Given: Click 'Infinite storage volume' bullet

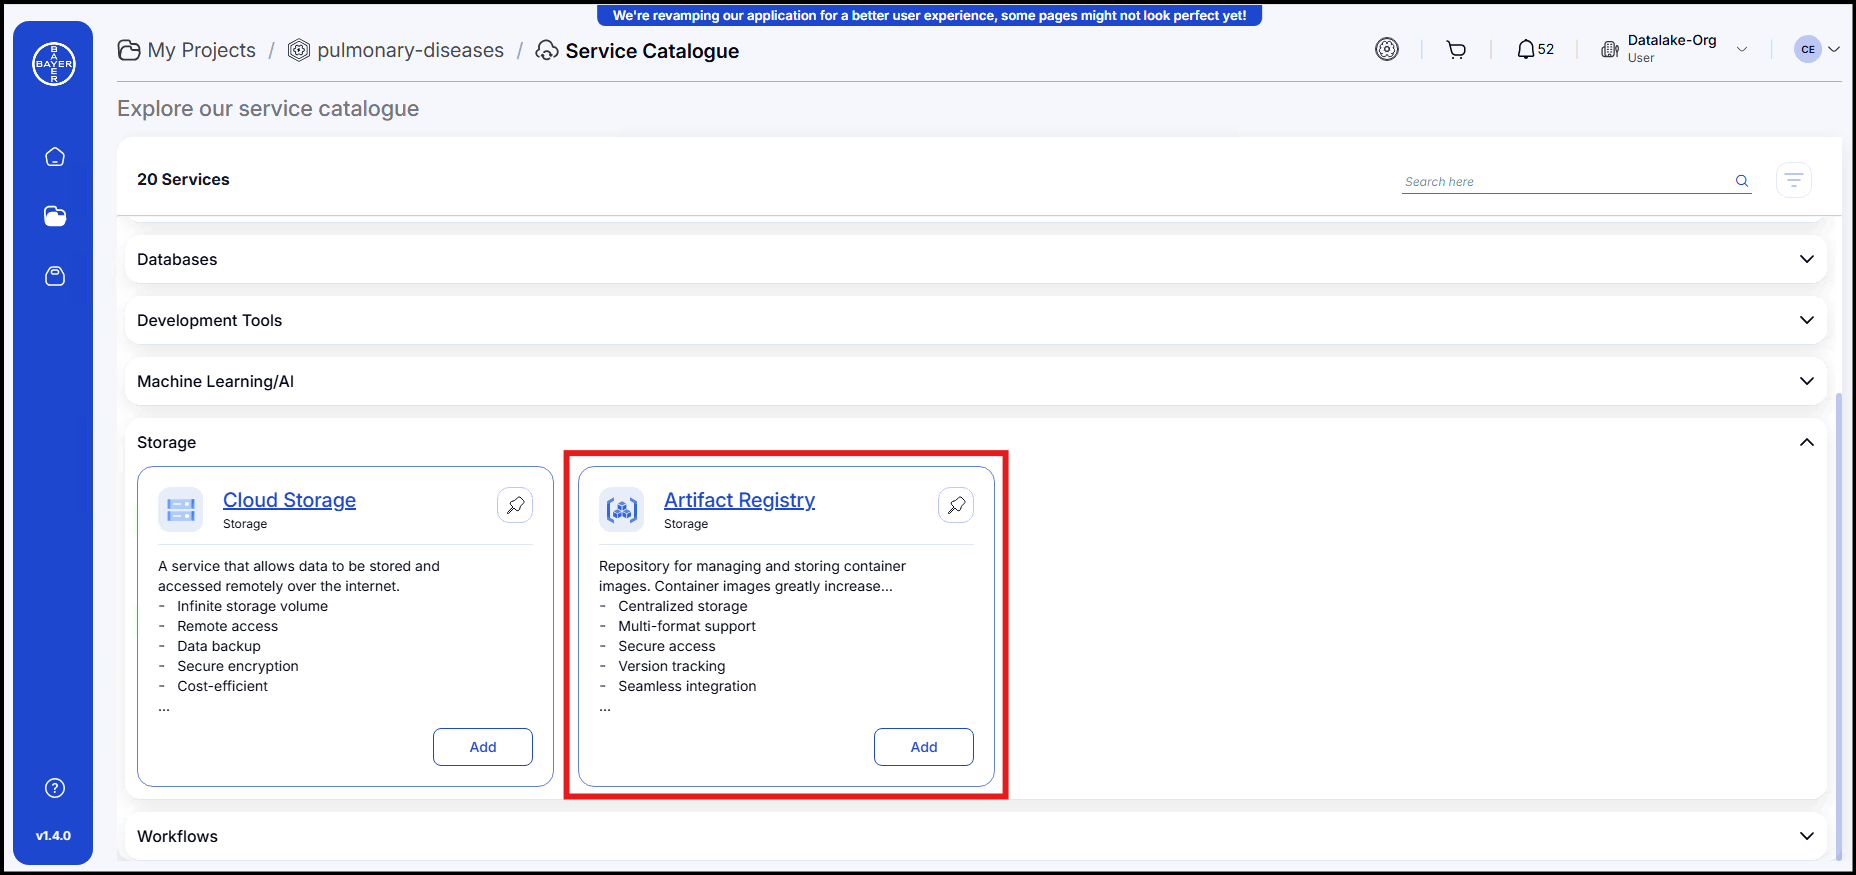Looking at the screenshot, I should click(x=252, y=606).
